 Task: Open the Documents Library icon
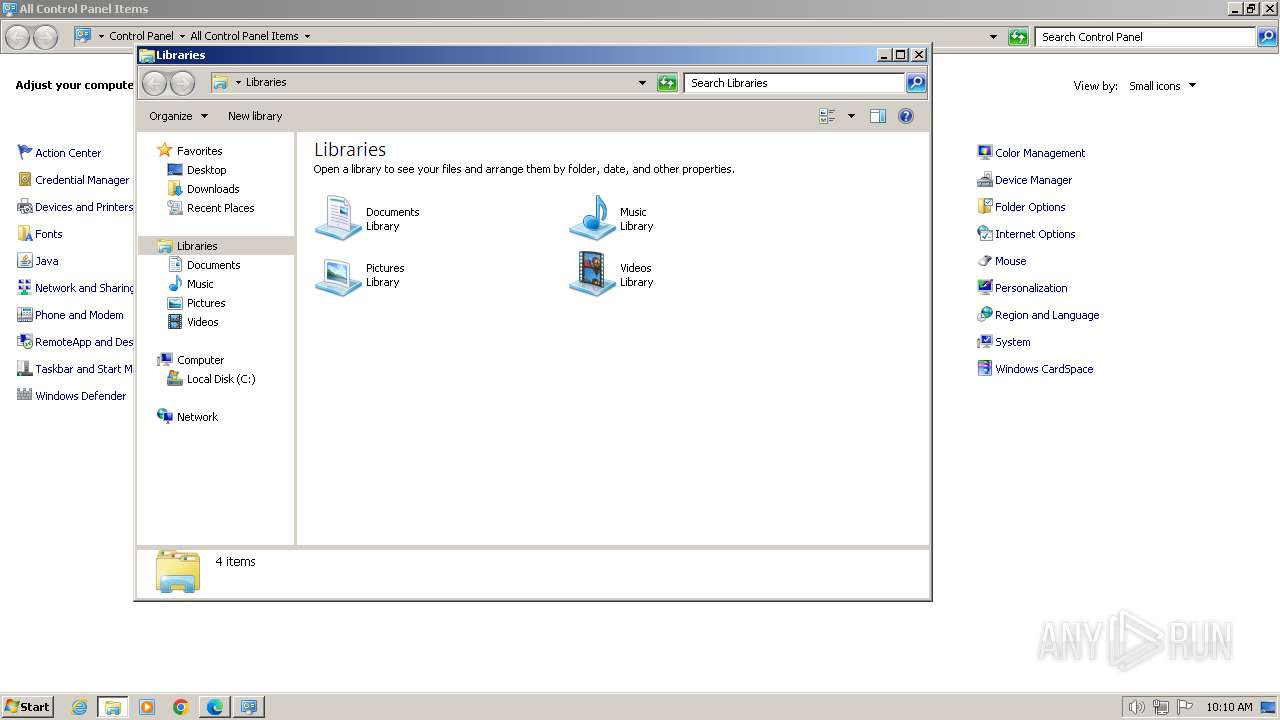338,218
